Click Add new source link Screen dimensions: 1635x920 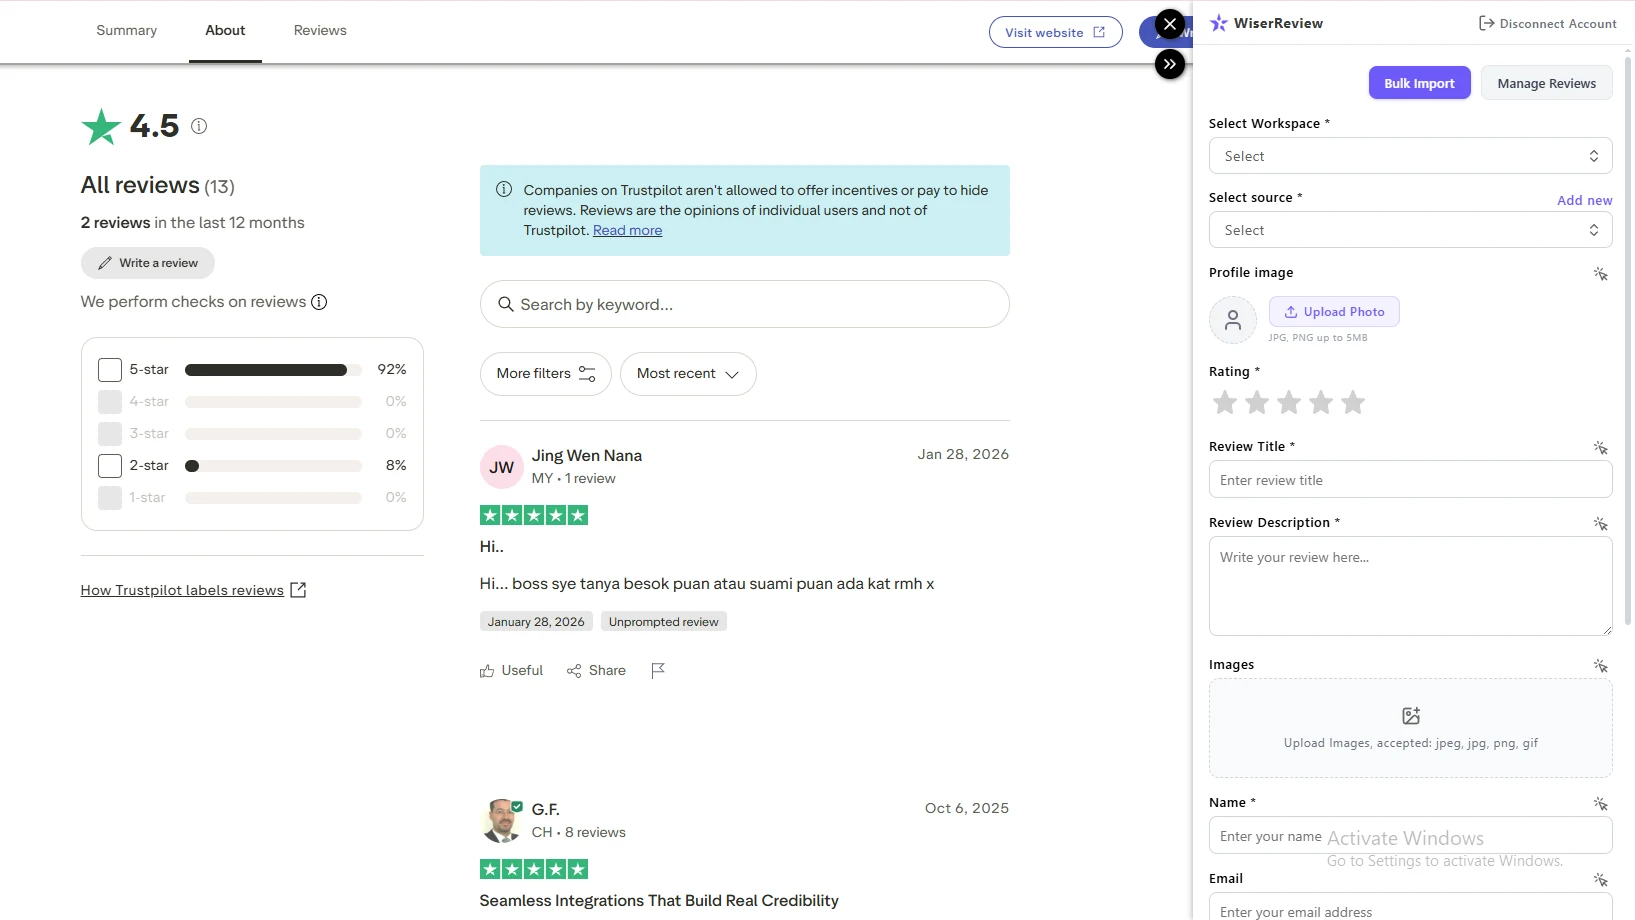tap(1584, 200)
